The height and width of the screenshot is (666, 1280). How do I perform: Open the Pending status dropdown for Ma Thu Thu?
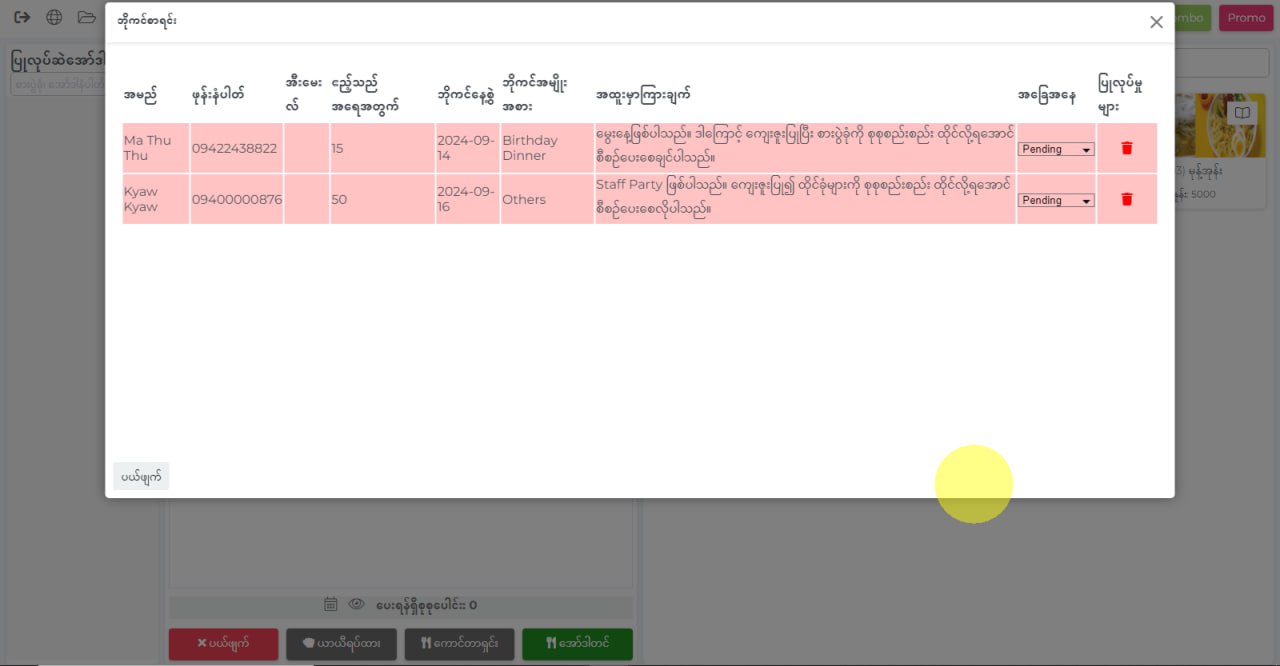[1056, 149]
